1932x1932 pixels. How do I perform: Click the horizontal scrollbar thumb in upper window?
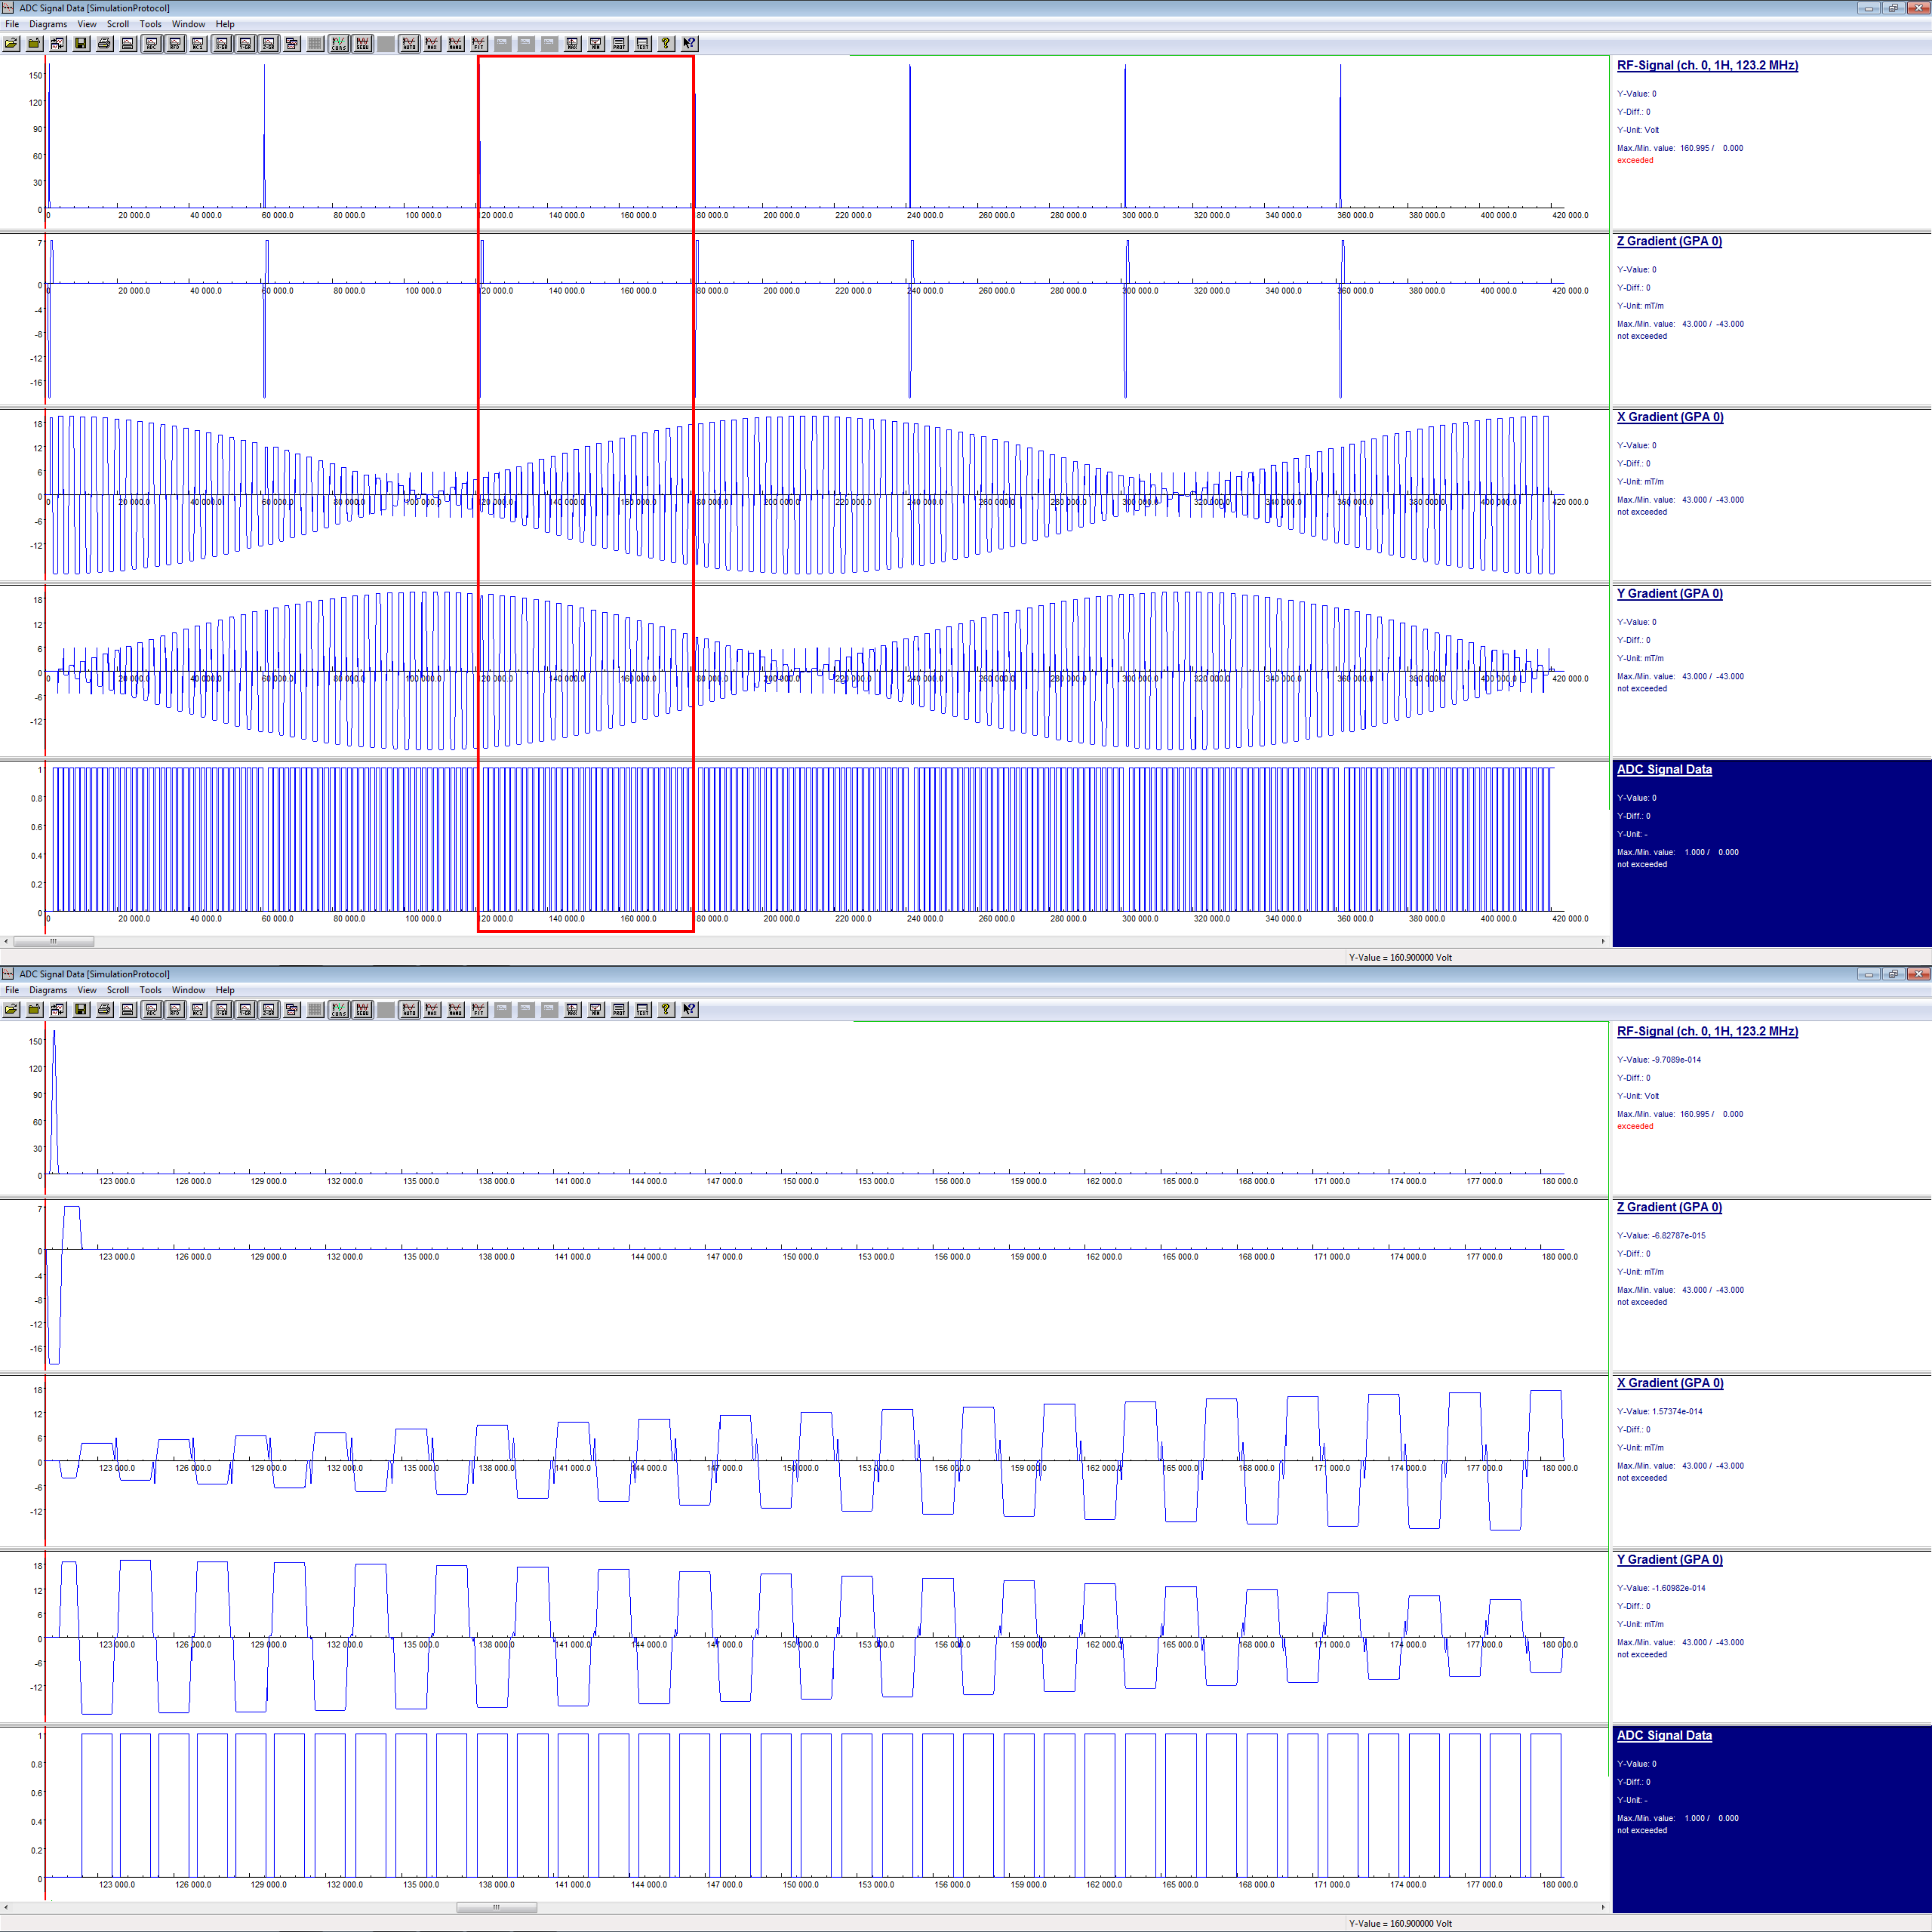pyautogui.click(x=54, y=941)
